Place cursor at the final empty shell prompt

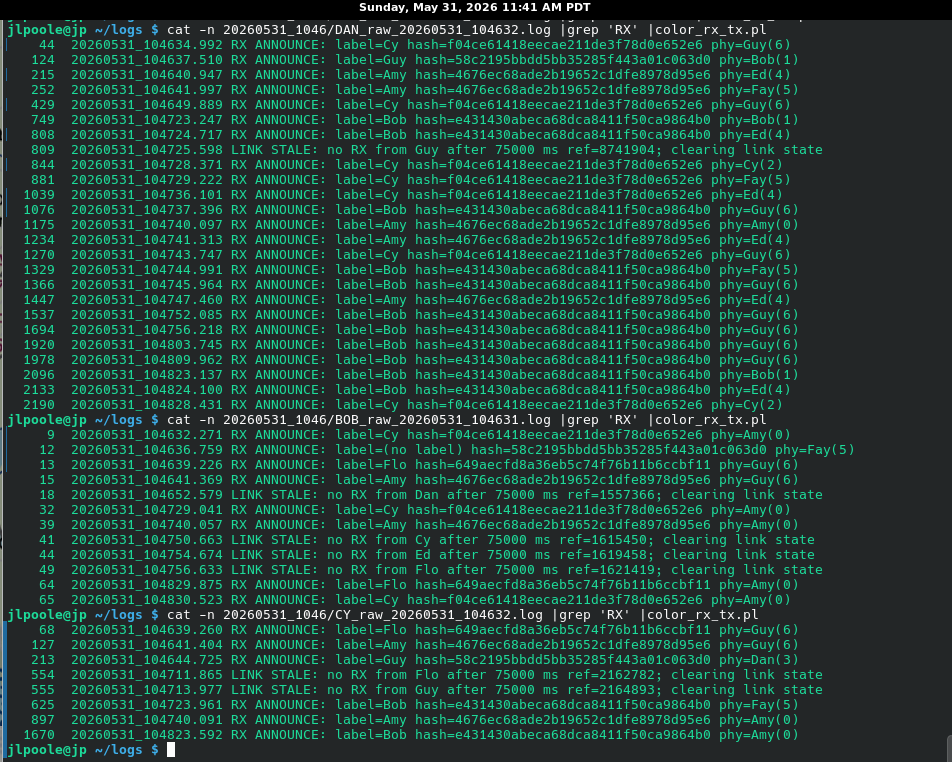click(x=171, y=750)
